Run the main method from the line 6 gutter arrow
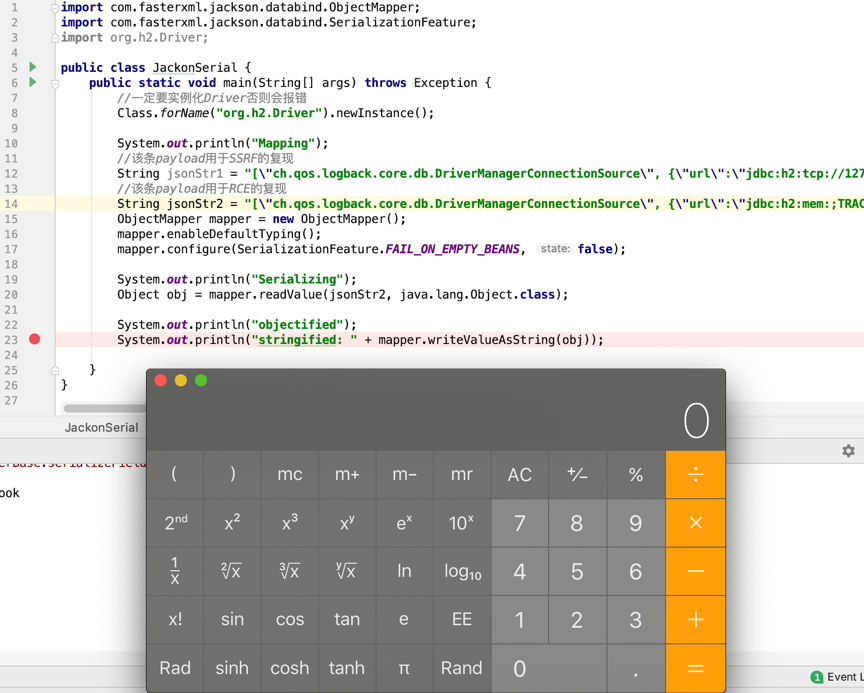The height and width of the screenshot is (693, 864). tap(33, 83)
